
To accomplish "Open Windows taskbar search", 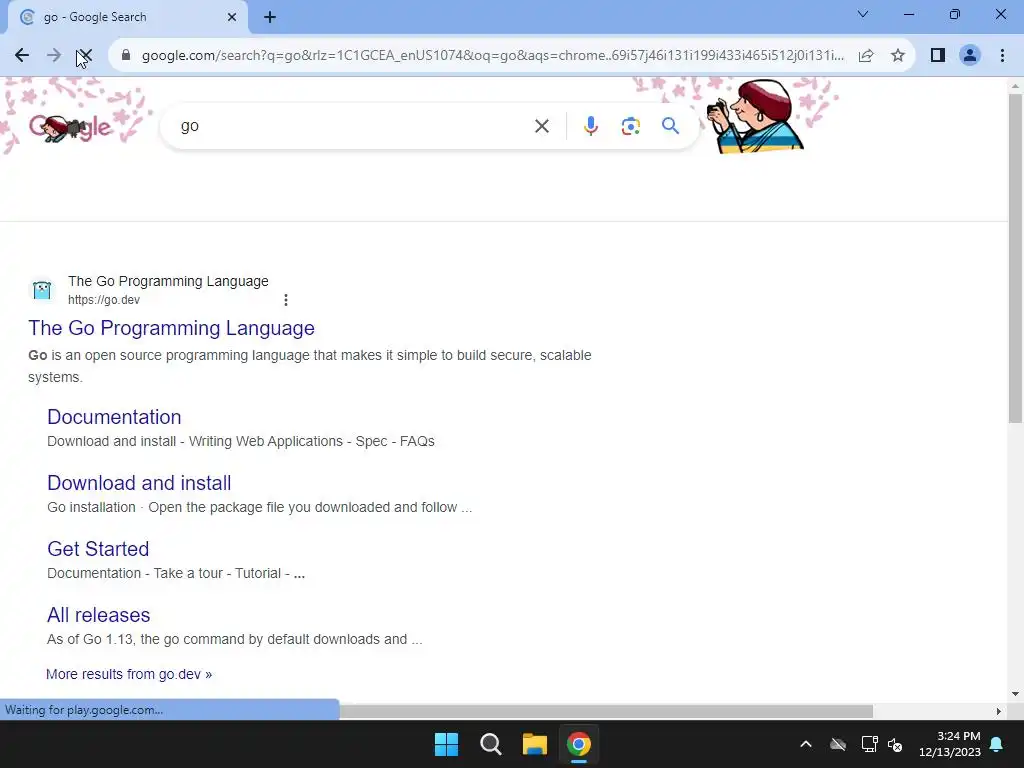I will pyautogui.click(x=490, y=744).
